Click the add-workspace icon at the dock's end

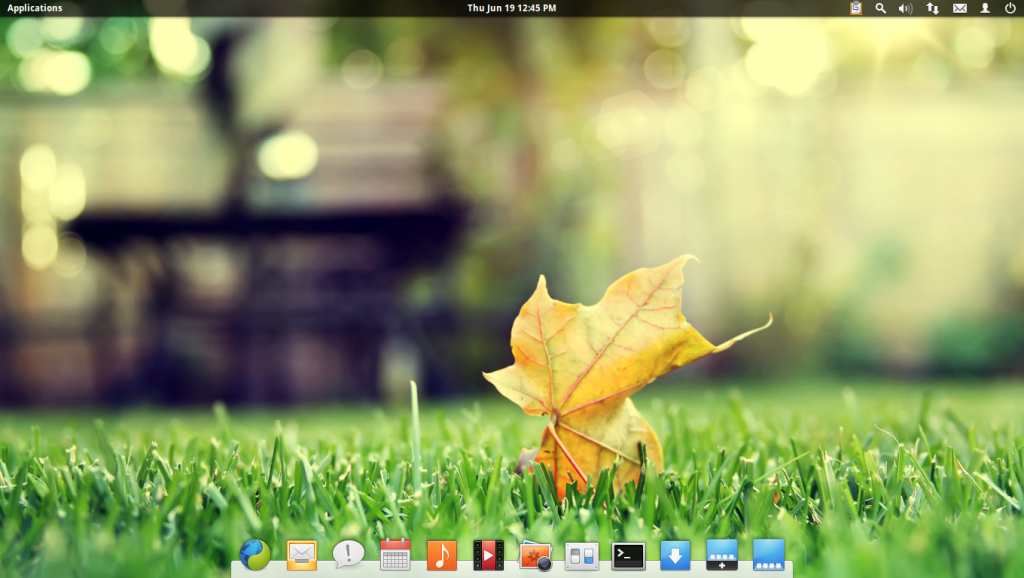[x=720, y=556]
